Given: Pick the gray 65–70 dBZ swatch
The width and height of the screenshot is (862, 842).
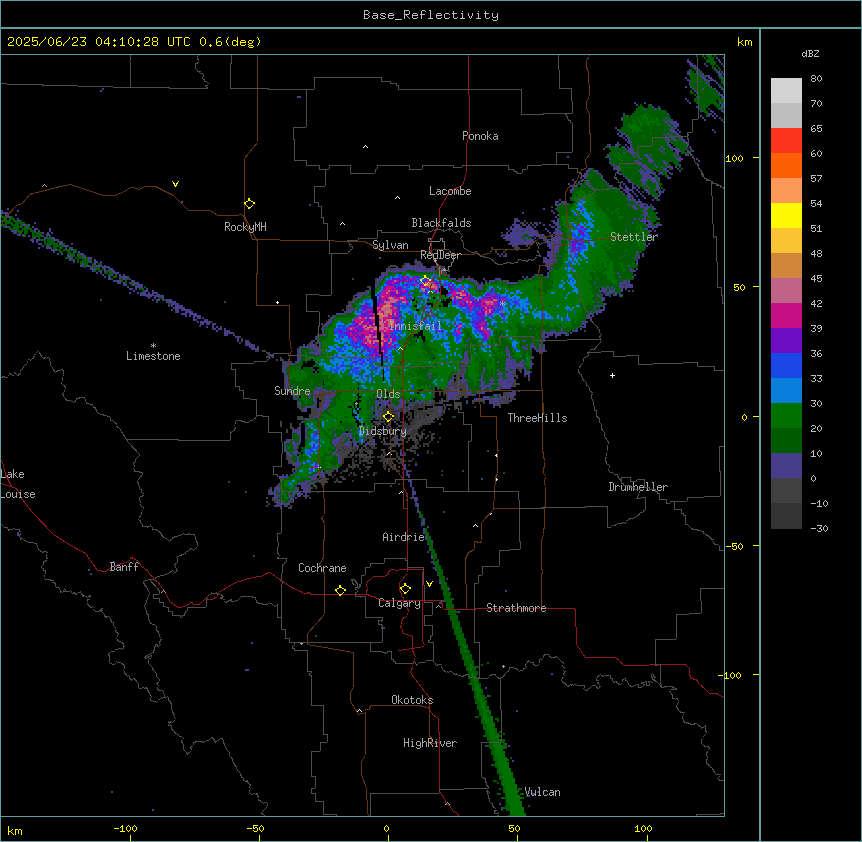Looking at the screenshot, I should click(x=786, y=115).
